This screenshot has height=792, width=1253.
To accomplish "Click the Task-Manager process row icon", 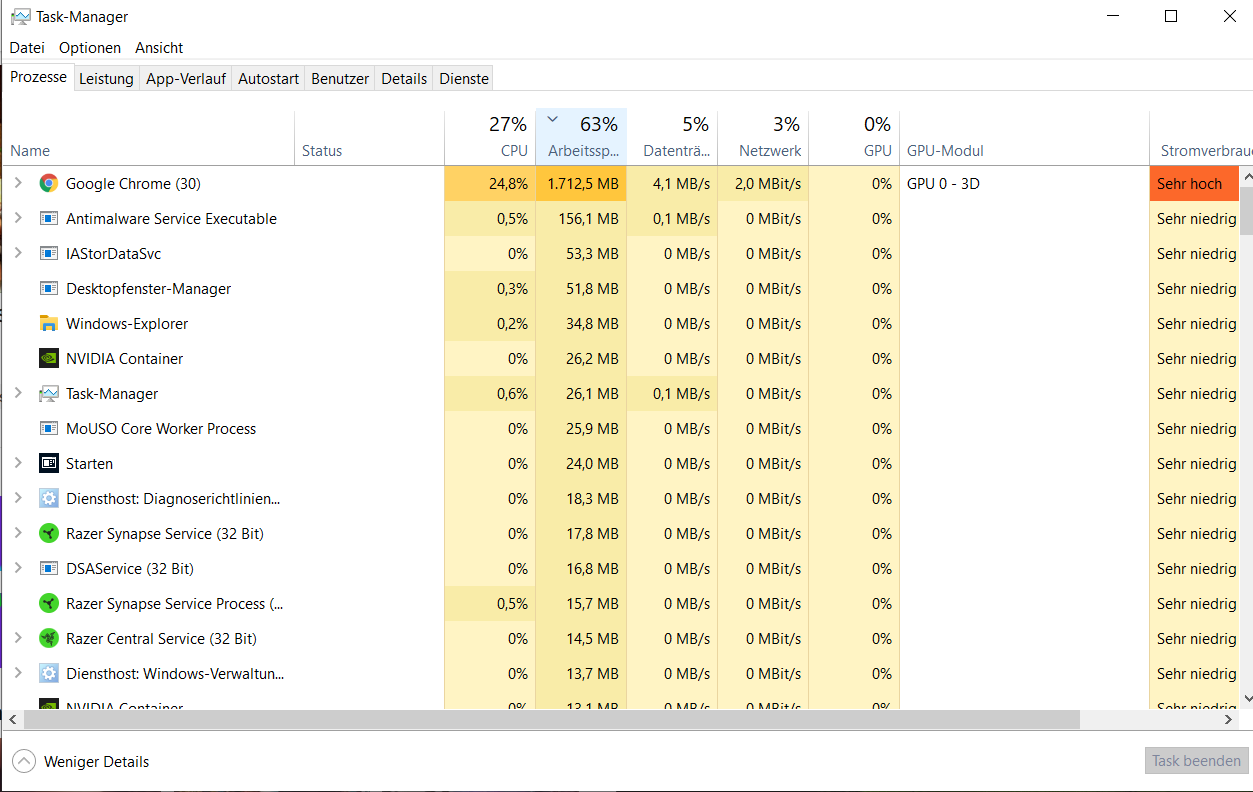I will click(48, 393).
